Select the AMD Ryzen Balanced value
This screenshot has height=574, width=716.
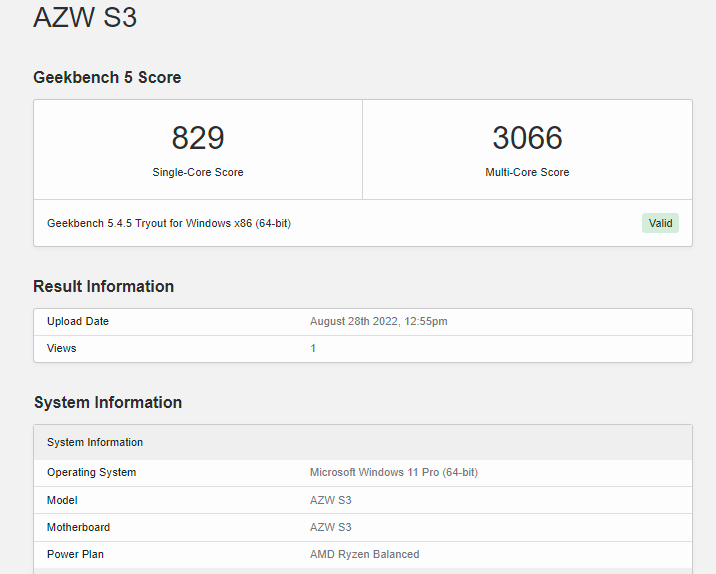tap(364, 554)
